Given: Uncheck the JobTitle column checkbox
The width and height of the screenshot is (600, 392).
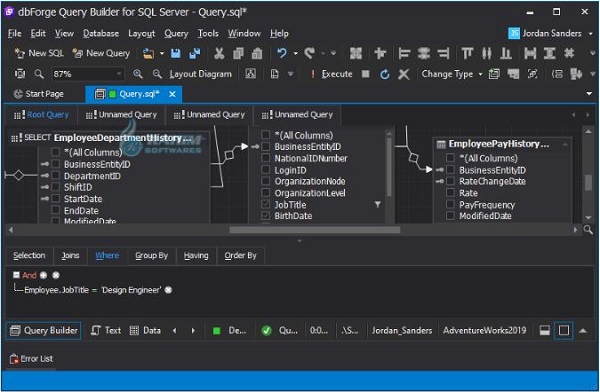Looking at the screenshot, I should (265, 204).
